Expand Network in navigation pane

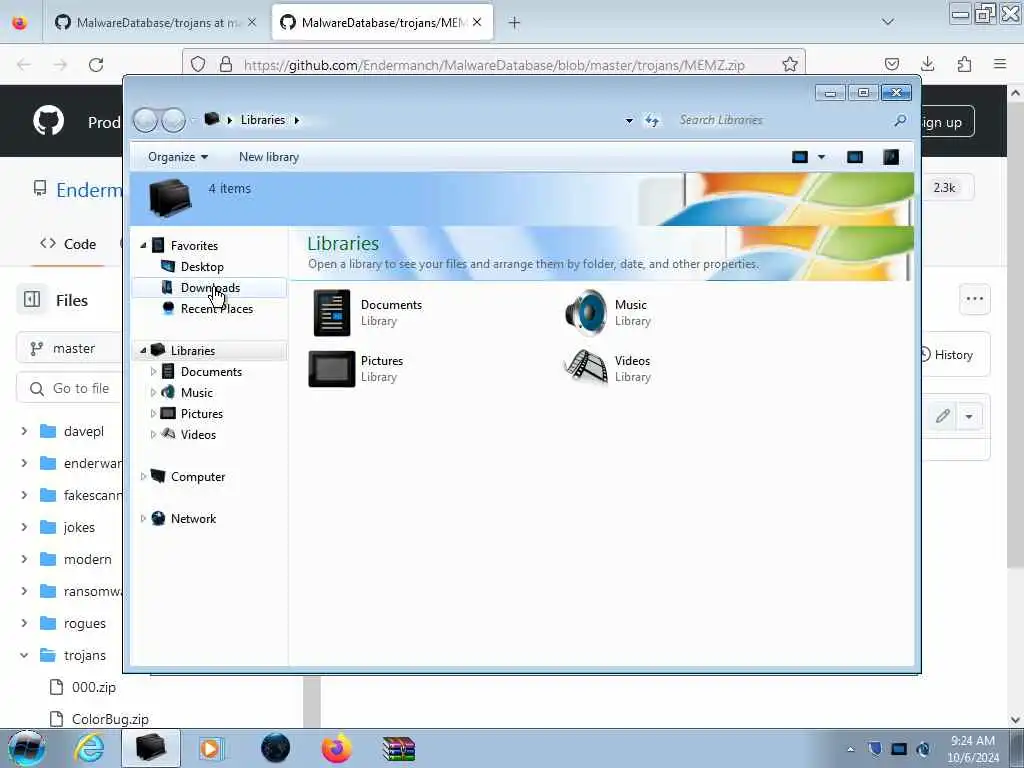point(143,519)
